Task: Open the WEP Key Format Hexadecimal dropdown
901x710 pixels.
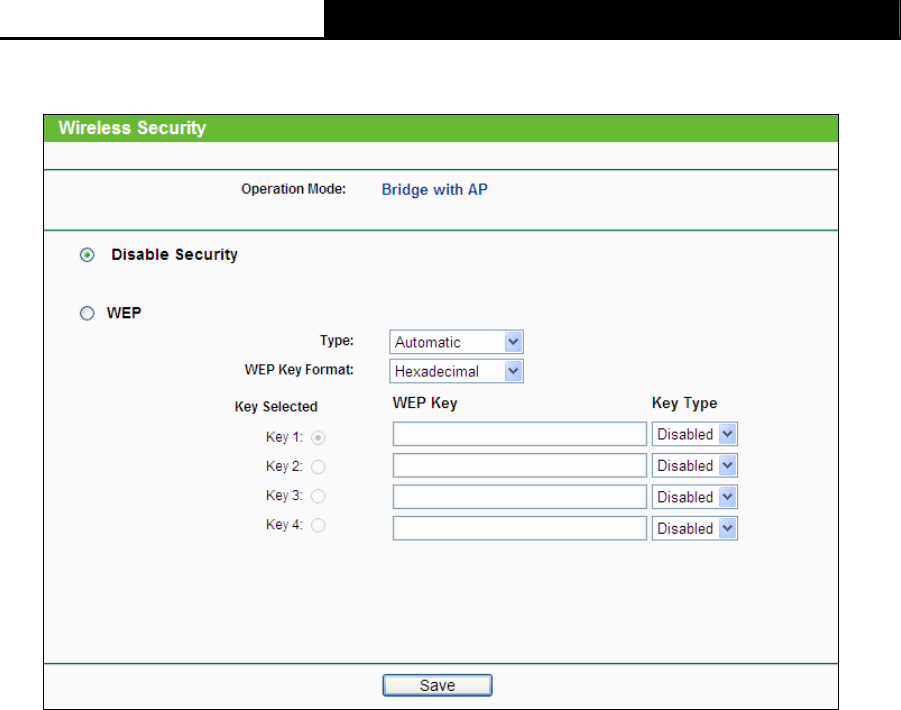Action: (x=456, y=371)
